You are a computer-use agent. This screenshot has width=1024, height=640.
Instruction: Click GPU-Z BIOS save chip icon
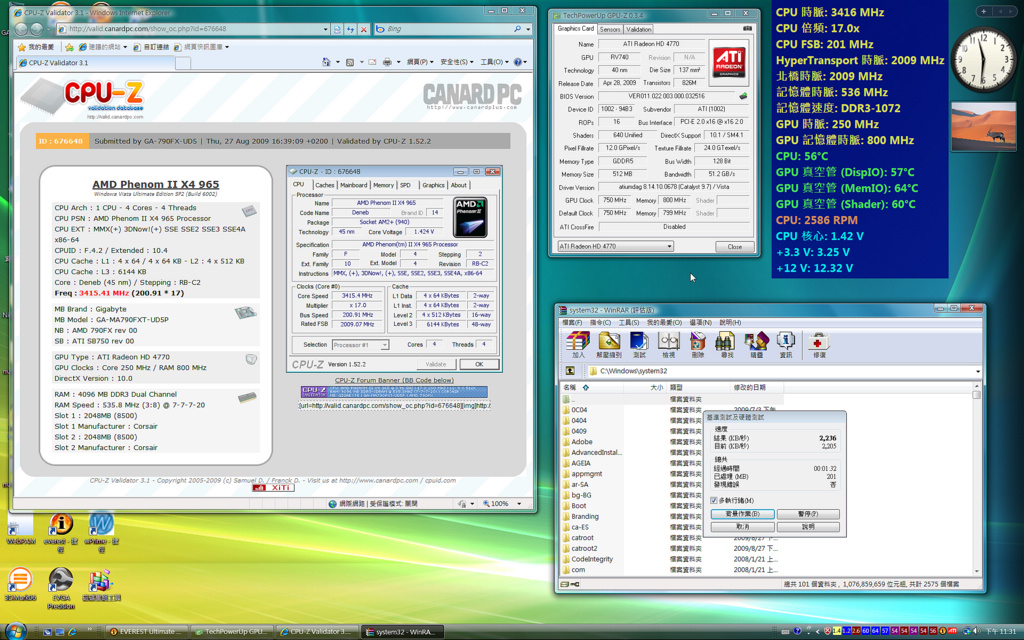tap(743, 96)
